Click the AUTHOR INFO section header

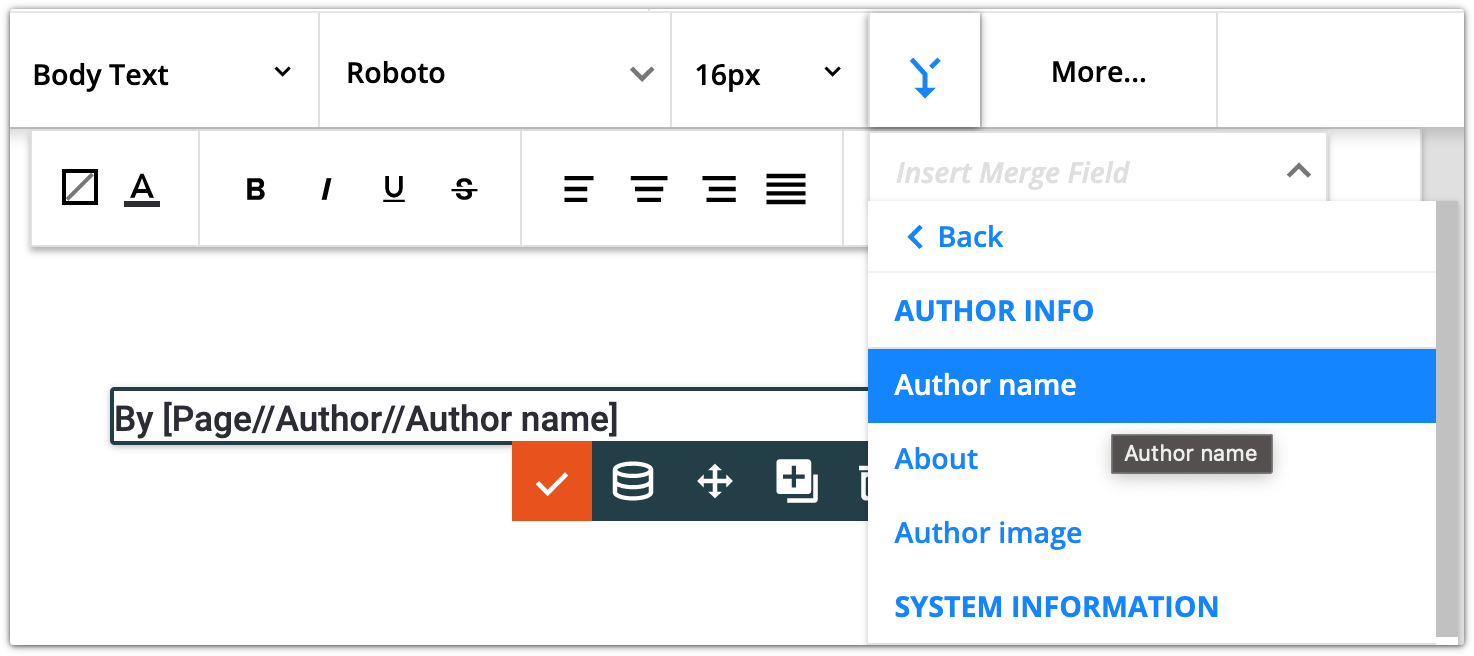tap(994, 311)
